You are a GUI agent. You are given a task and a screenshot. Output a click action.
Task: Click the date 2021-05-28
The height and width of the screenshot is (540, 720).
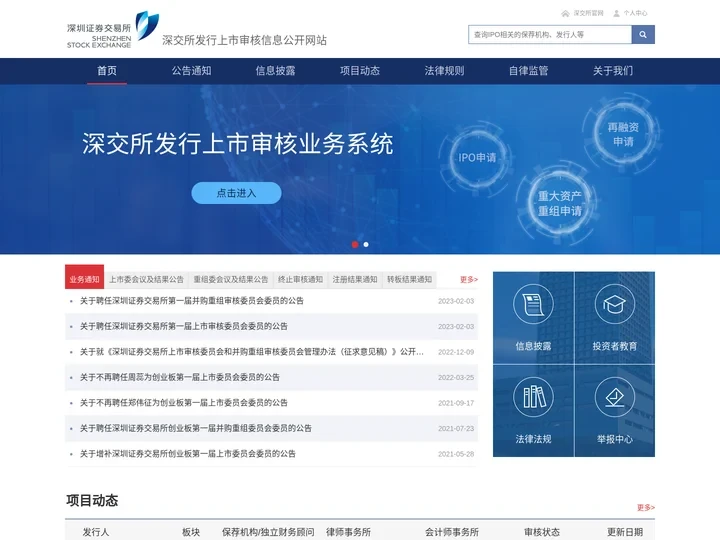point(456,454)
